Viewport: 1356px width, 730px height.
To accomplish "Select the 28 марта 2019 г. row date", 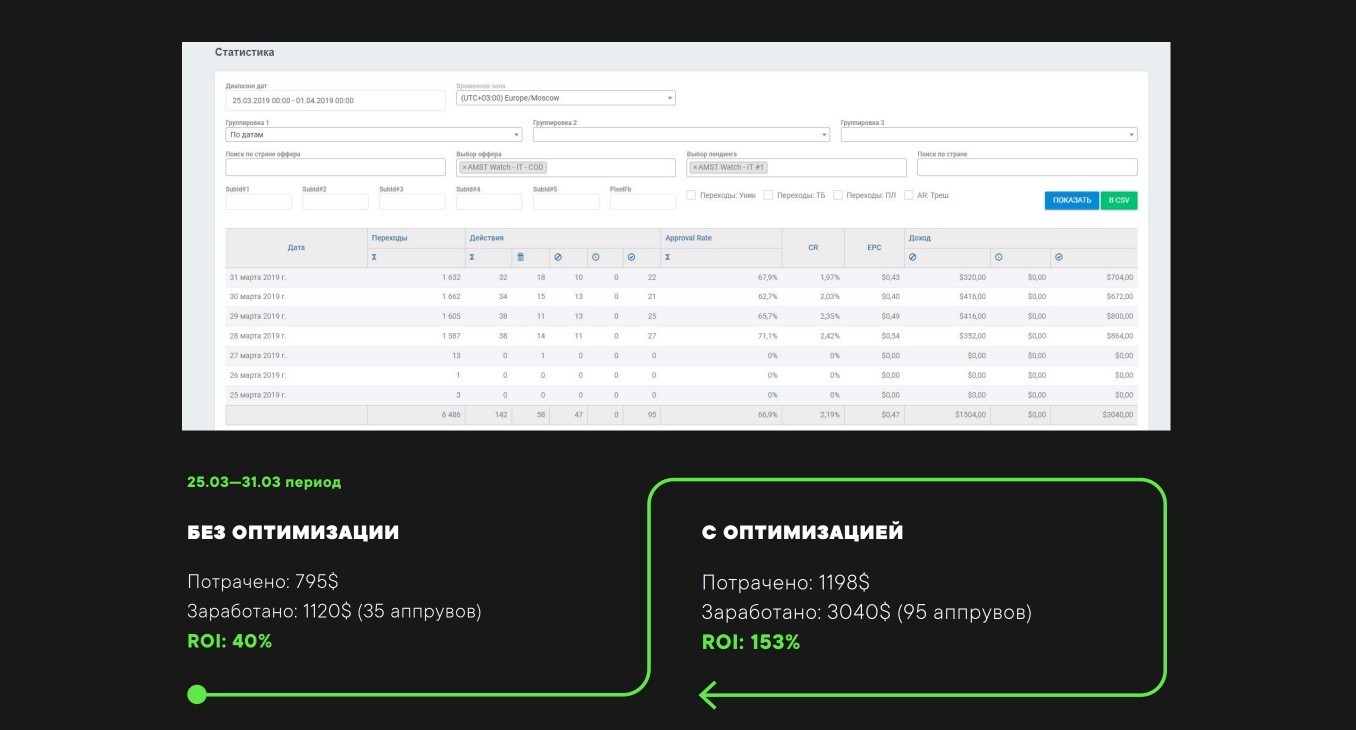I will 258,335.
